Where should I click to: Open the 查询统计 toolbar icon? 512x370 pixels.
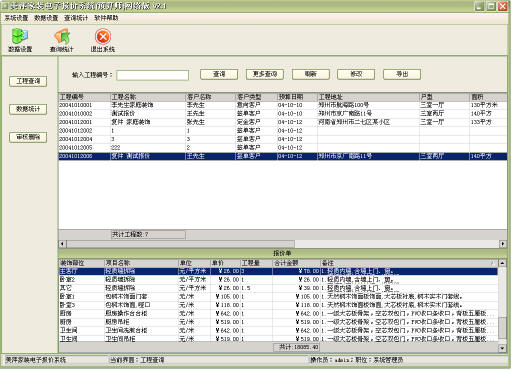point(62,40)
